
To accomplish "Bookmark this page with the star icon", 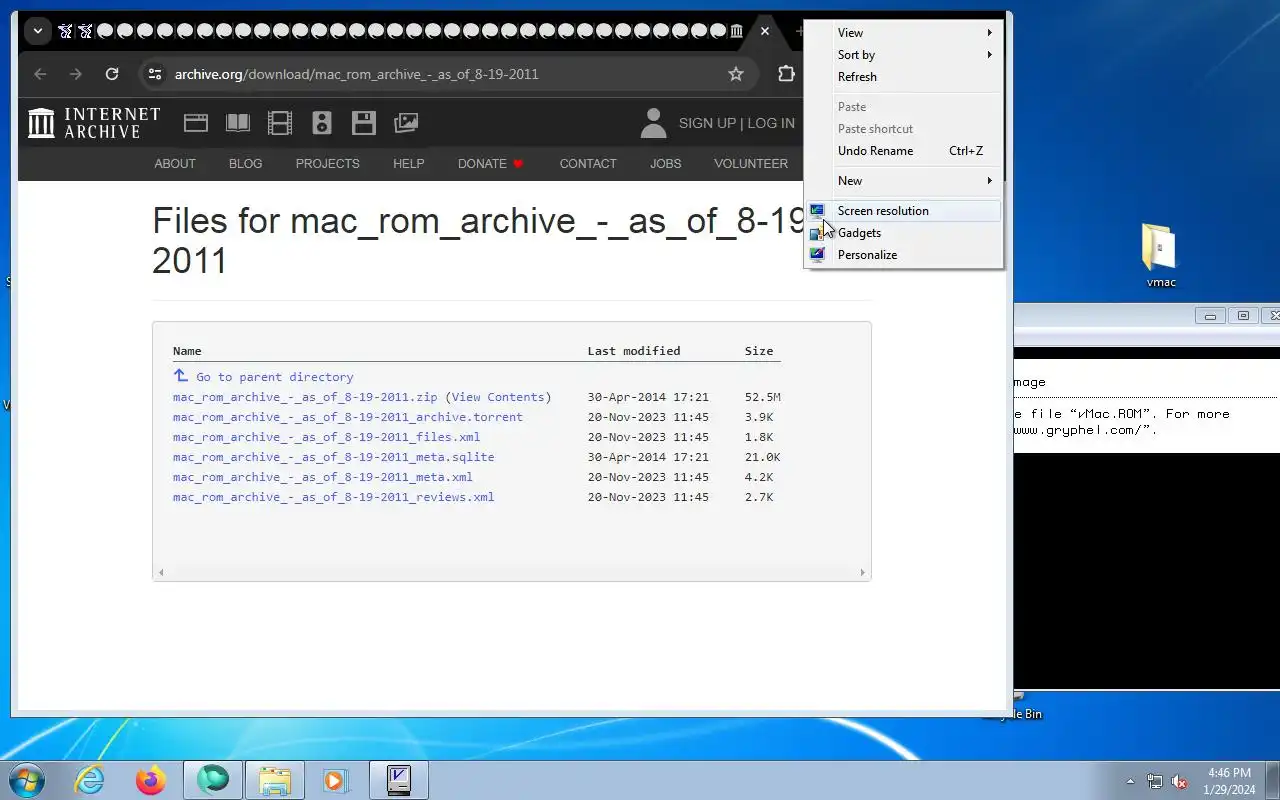I will pos(736,74).
